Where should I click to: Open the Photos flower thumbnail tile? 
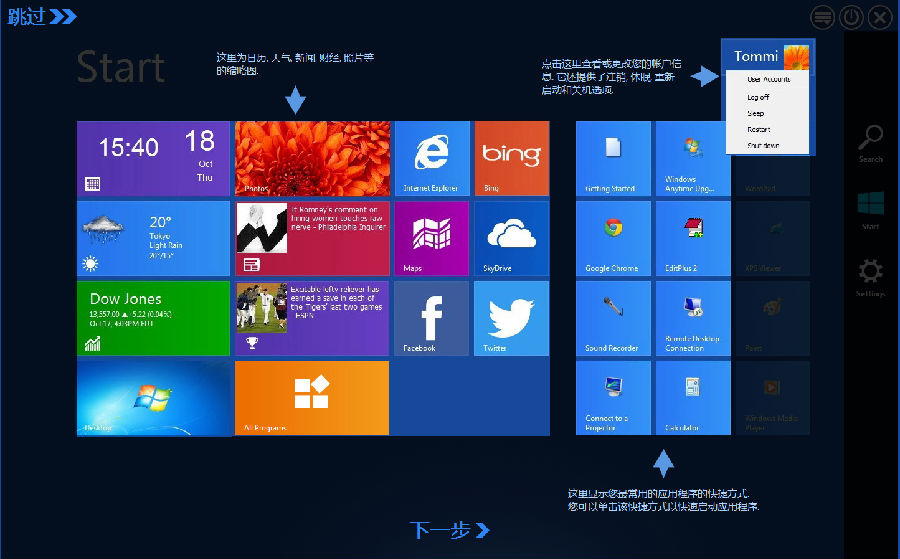coord(312,158)
